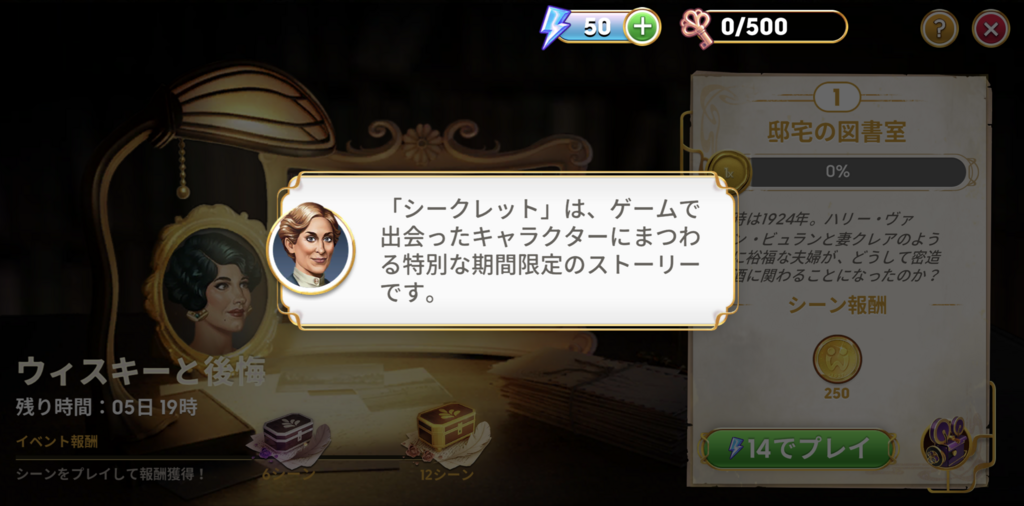
Task: Tap the green plus energy button
Action: 643,27
